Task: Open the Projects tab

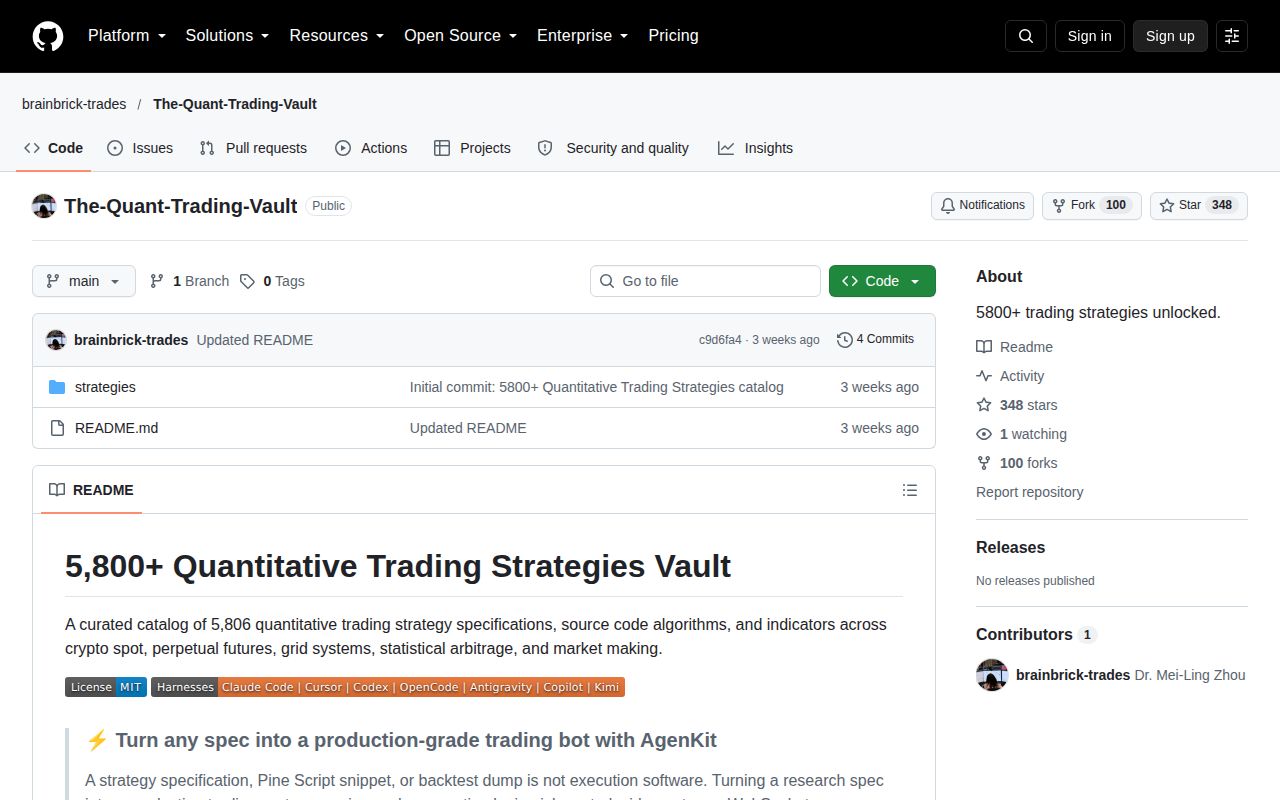Action: [472, 148]
